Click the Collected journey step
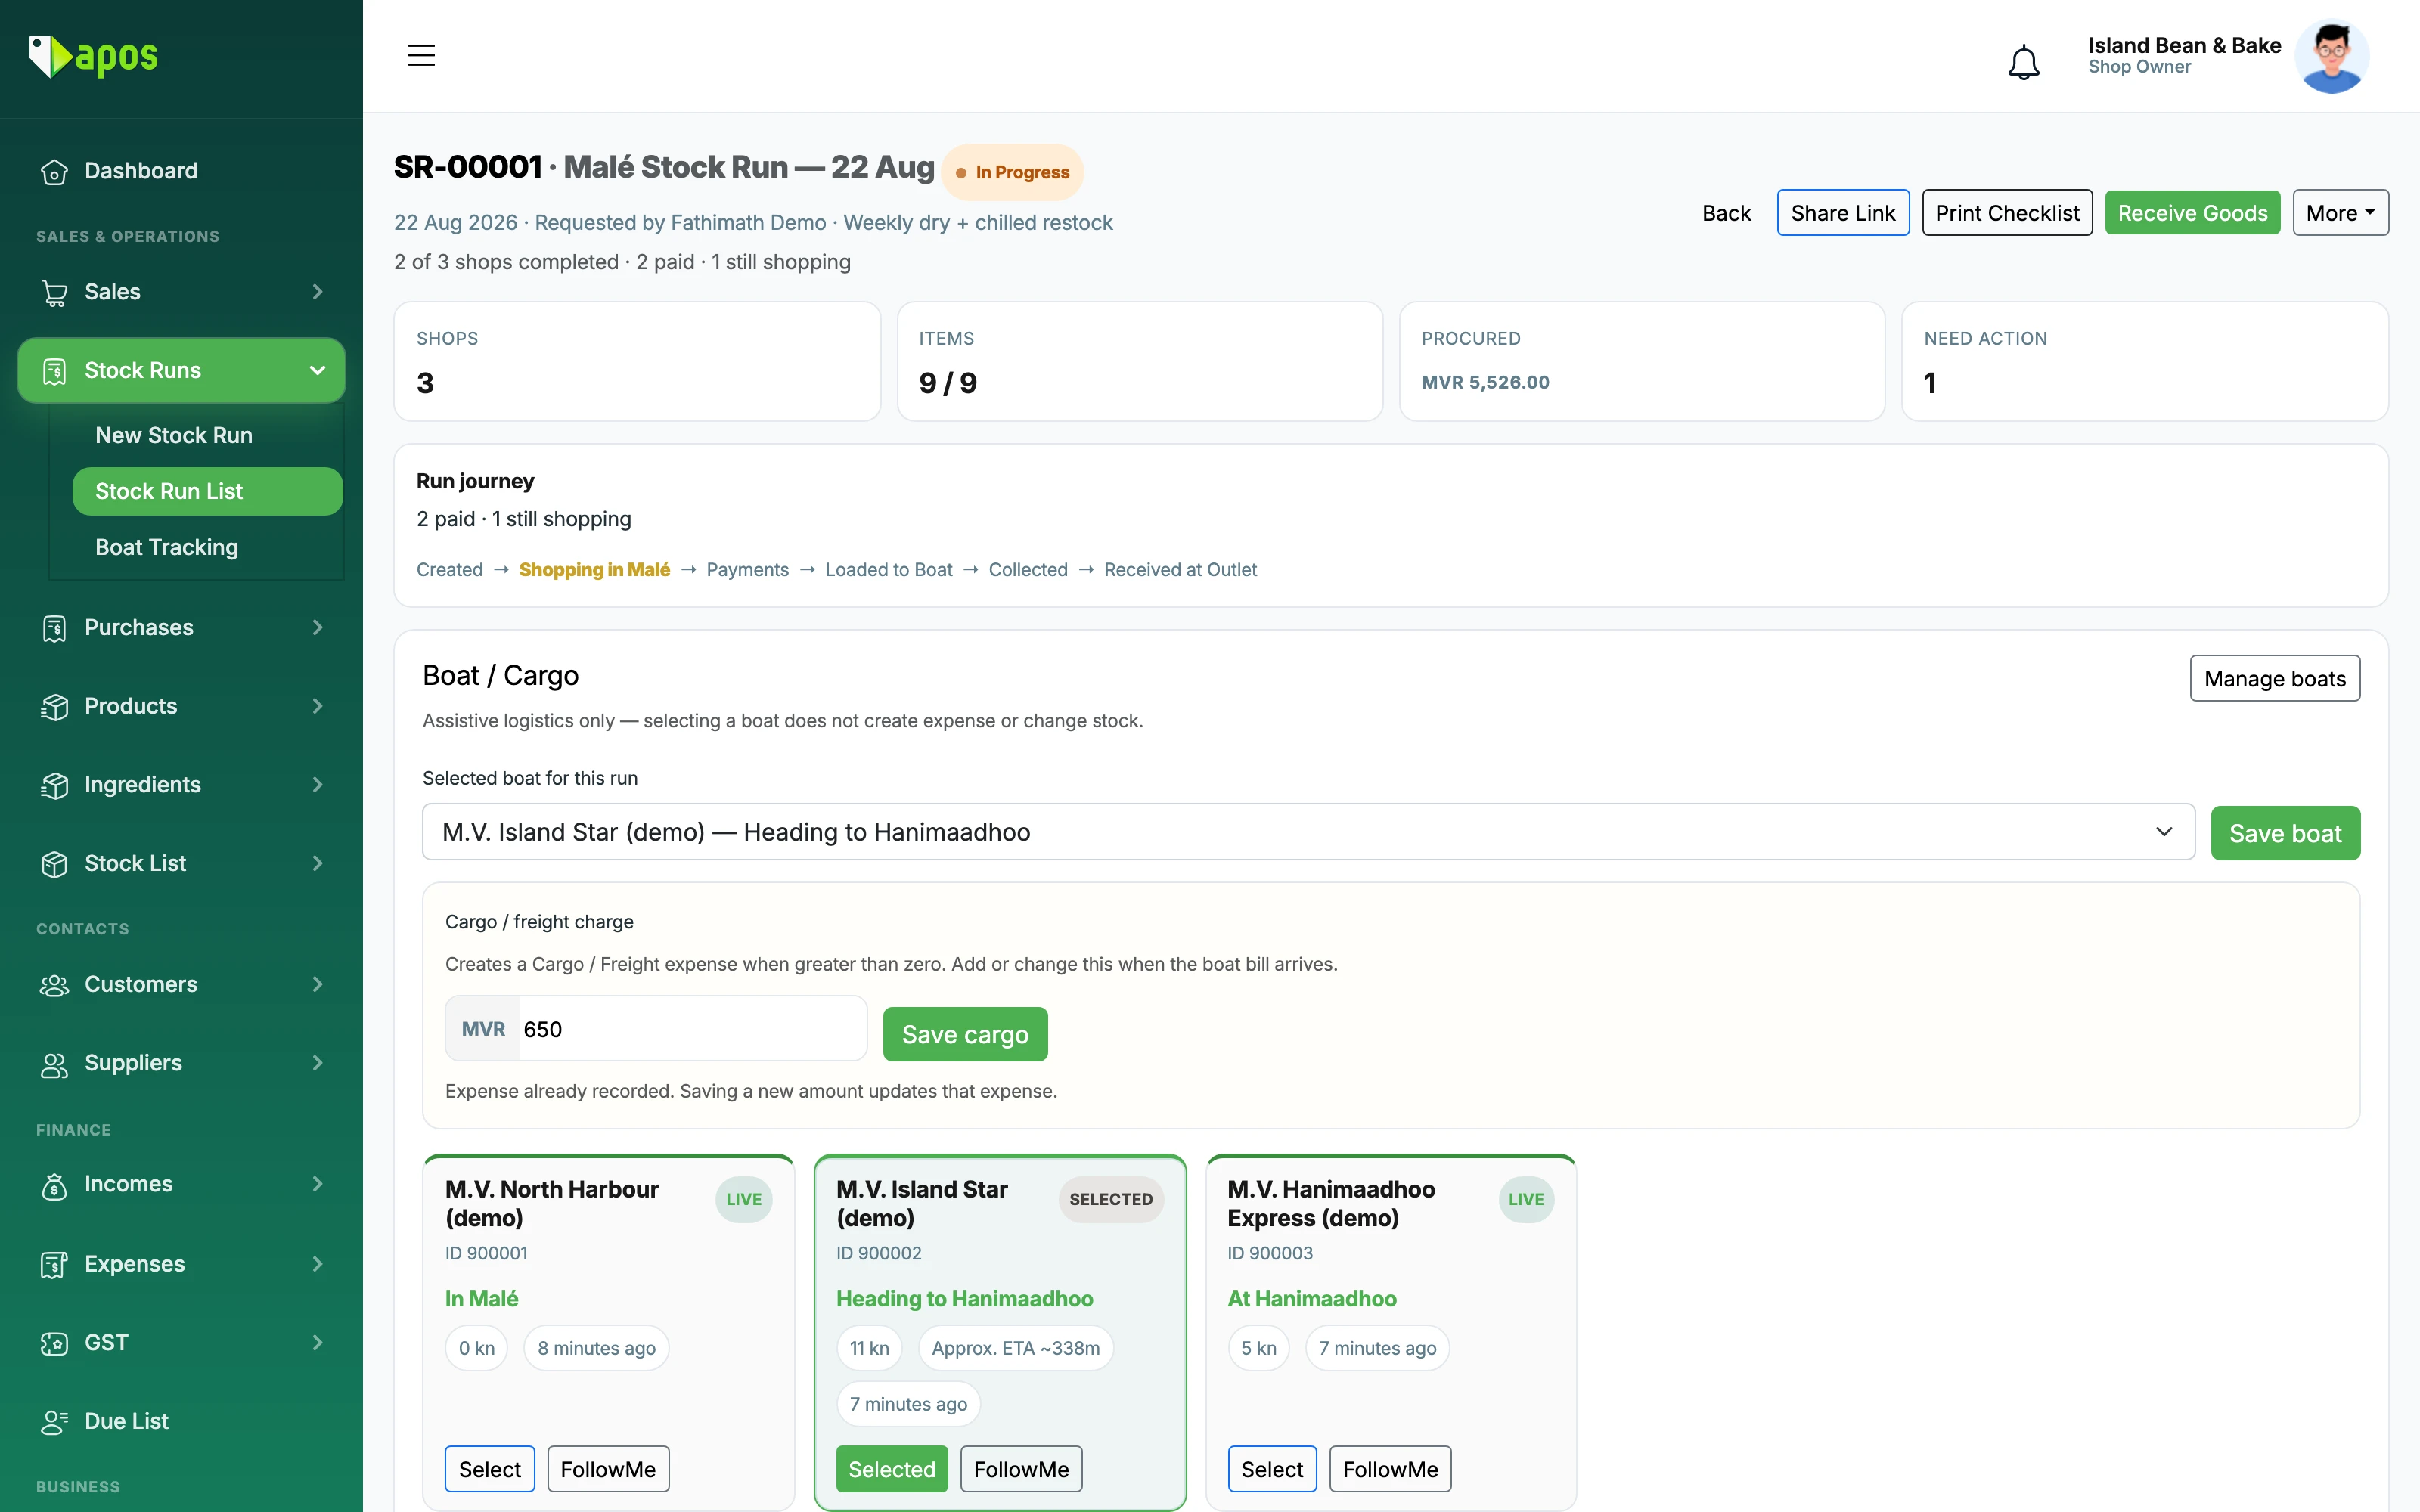 (x=1028, y=570)
